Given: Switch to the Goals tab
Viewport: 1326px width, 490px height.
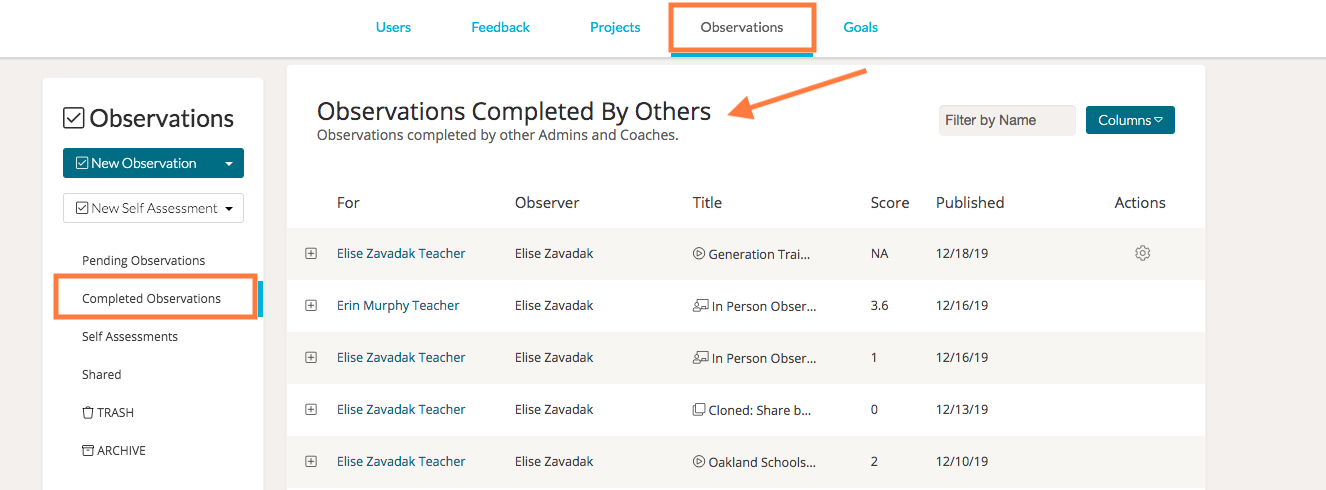Looking at the screenshot, I should [860, 27].
